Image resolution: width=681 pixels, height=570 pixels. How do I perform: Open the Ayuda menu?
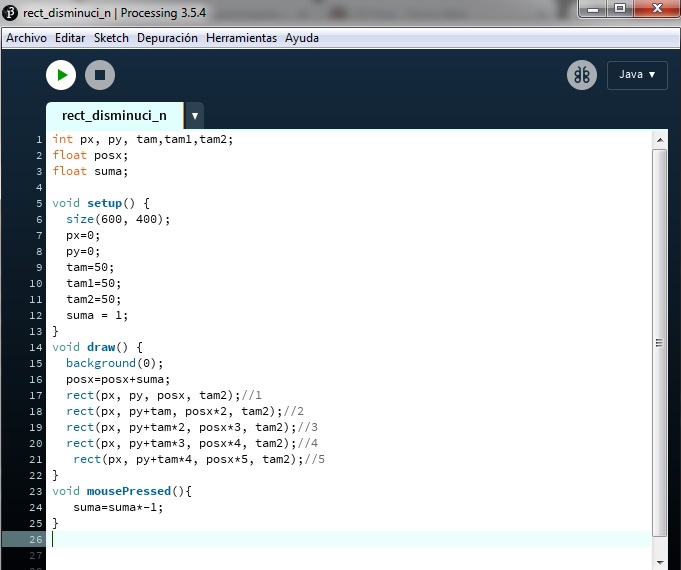point(302,38)
